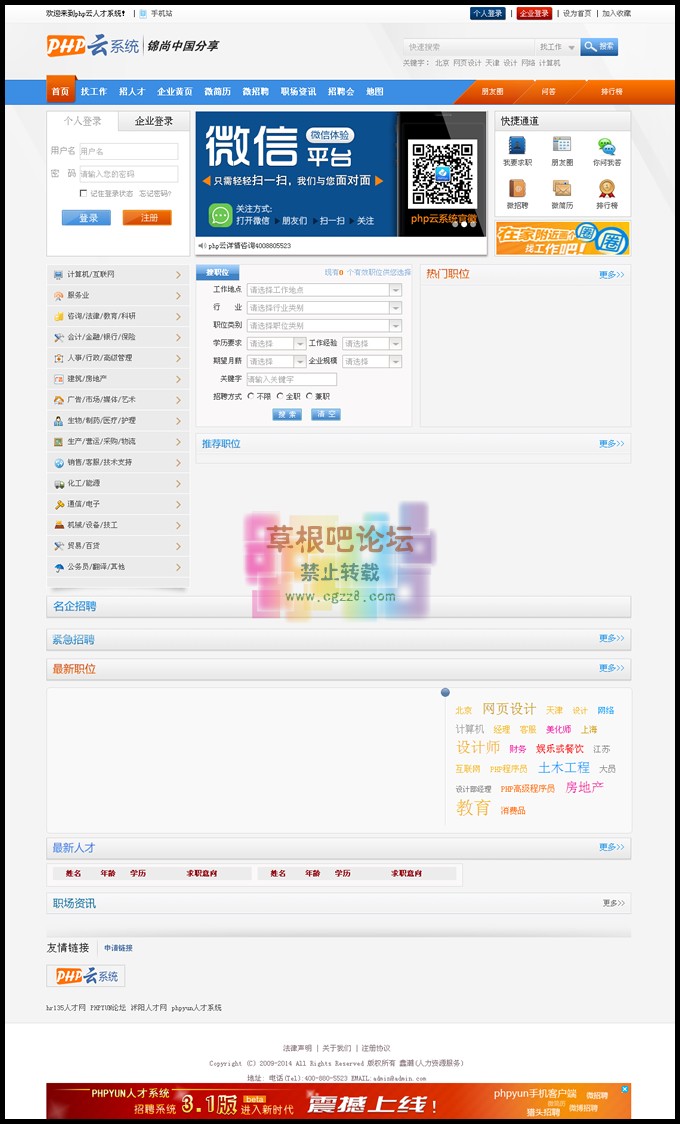
Task: Open 招人才 in navigation bar
Action: pyautogui.click(x=132, y=91)
